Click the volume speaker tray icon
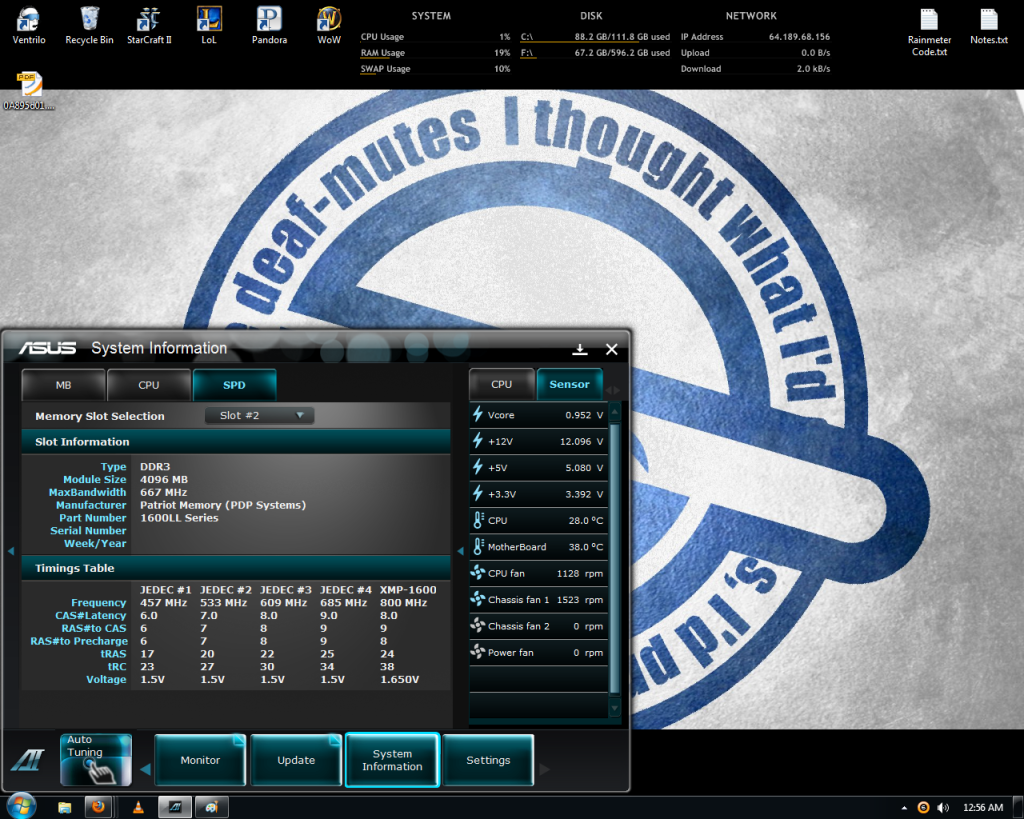The width and height of the screenshot is (1024, 819). (x=943, y=808)
